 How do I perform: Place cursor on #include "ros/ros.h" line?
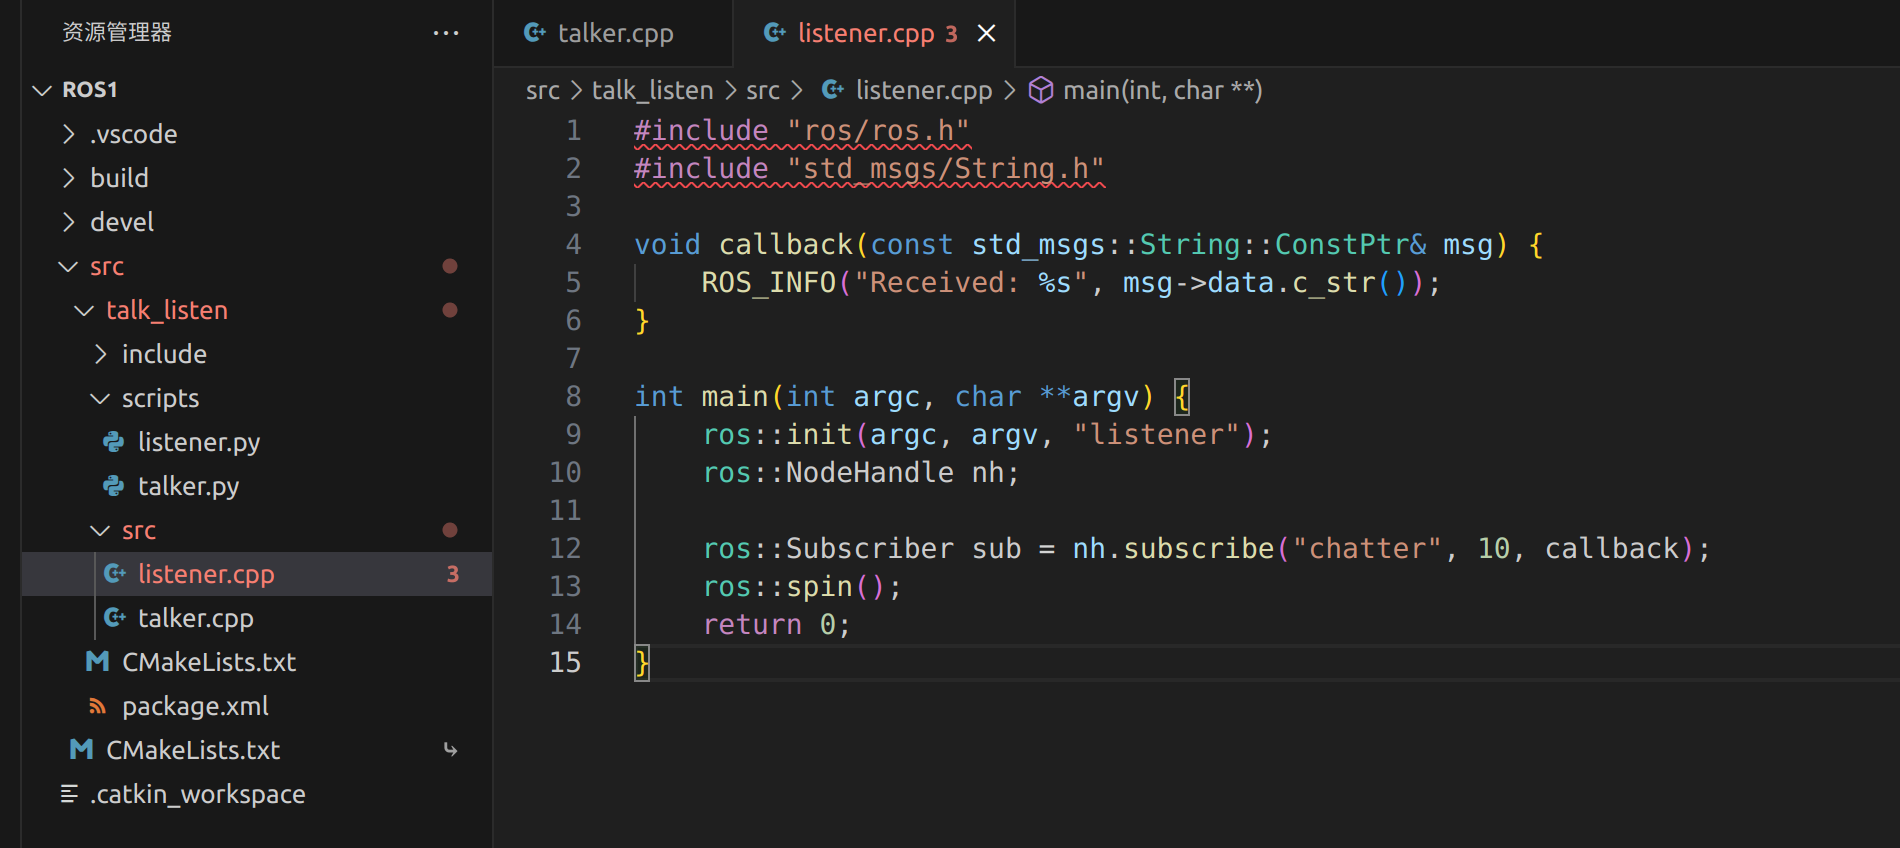(802, 131)
